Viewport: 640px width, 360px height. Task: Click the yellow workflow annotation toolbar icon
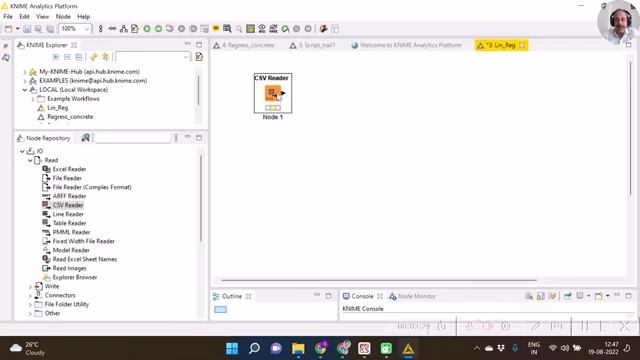tap(216, 29)
